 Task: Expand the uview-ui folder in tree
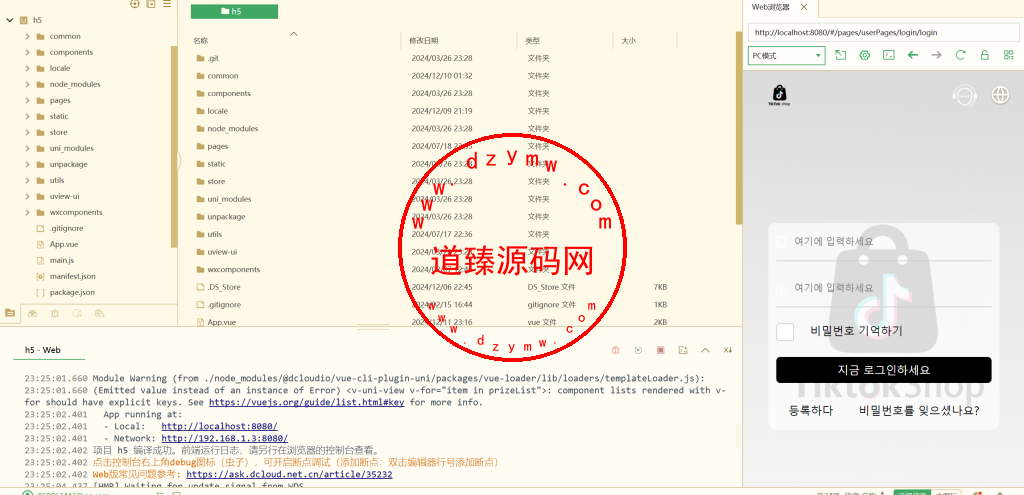[27, 196]
